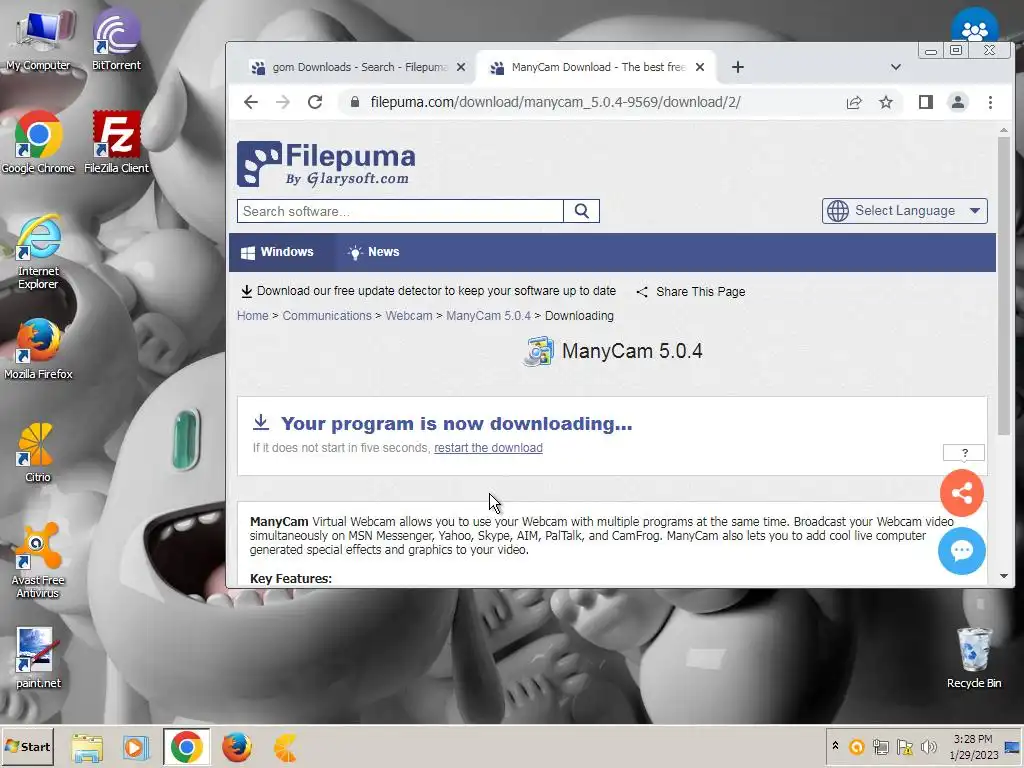Open Citrio desktop shortcut
This screenshot has height=768, width=1024.
37,453
